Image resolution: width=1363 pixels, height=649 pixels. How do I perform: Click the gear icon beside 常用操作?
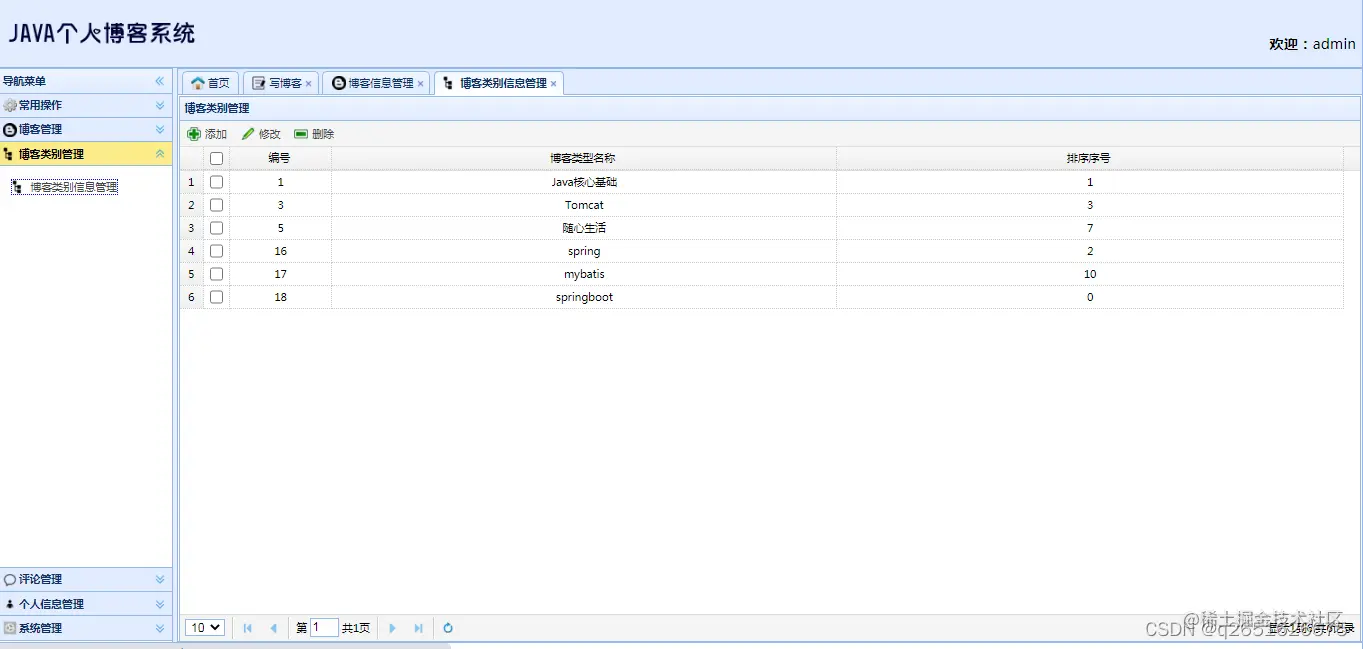(x=10, y=105)
